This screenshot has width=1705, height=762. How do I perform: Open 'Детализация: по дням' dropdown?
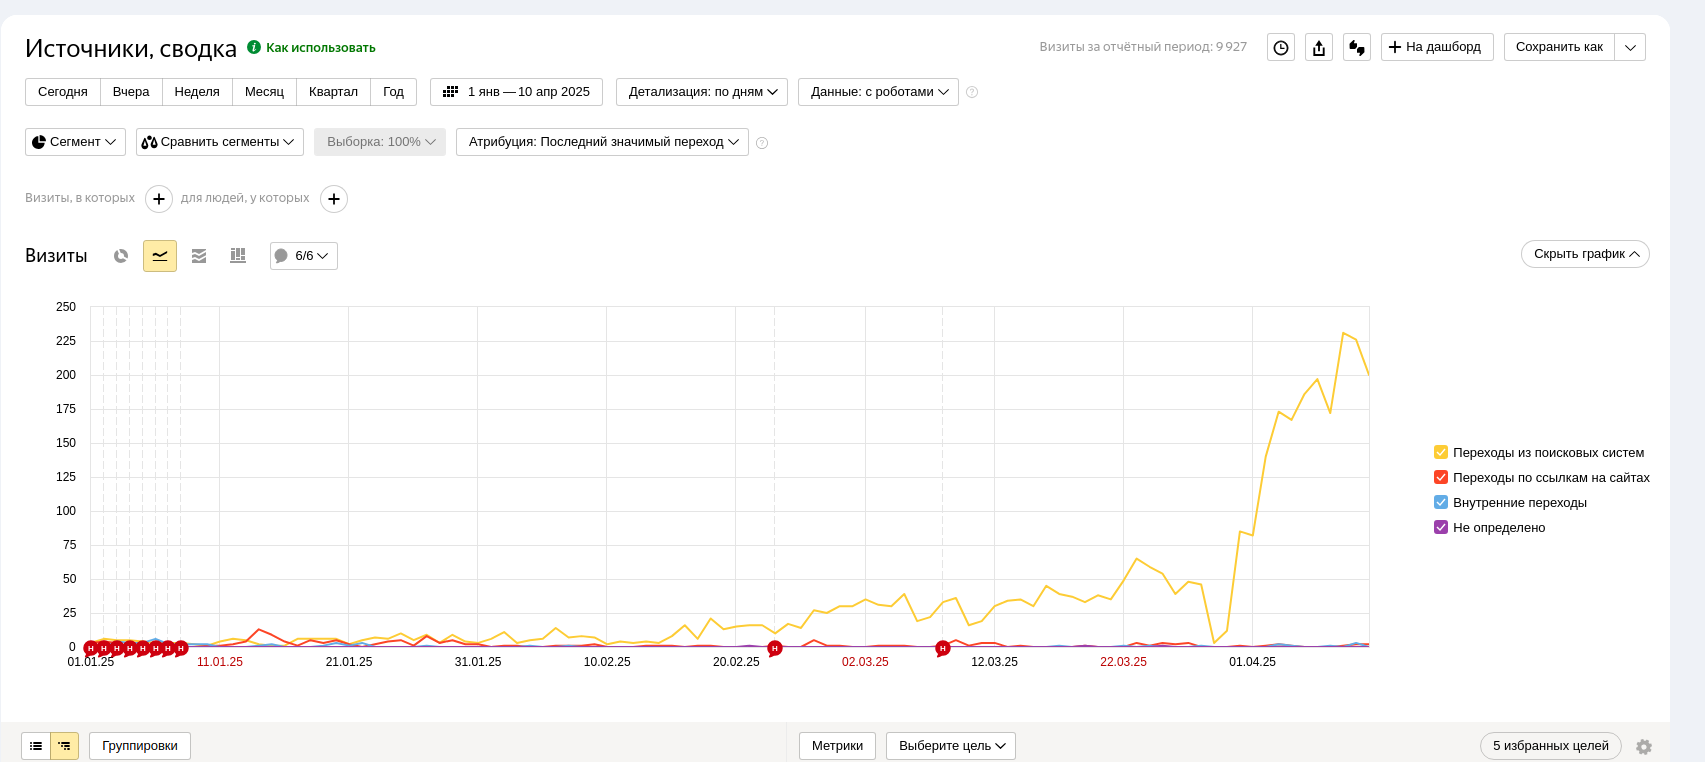[x=702, y=92]
